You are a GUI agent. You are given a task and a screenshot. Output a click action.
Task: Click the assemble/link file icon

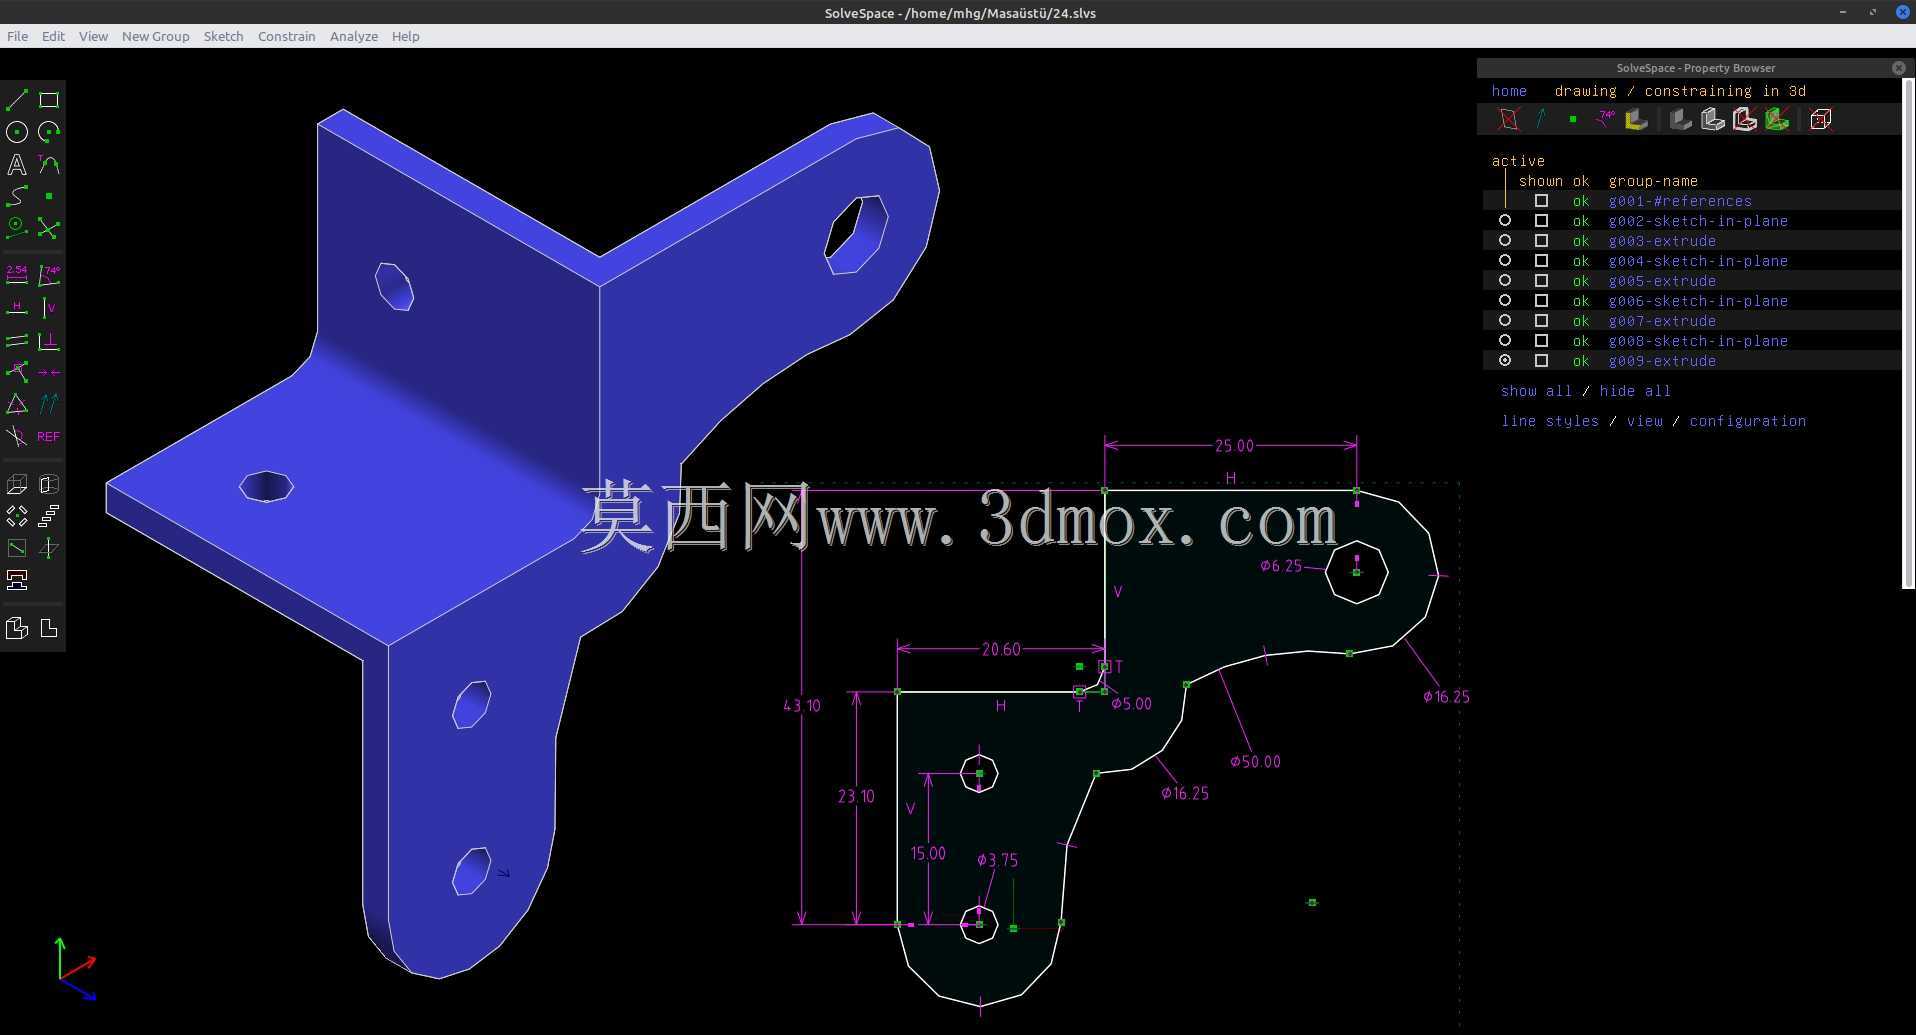17,580
